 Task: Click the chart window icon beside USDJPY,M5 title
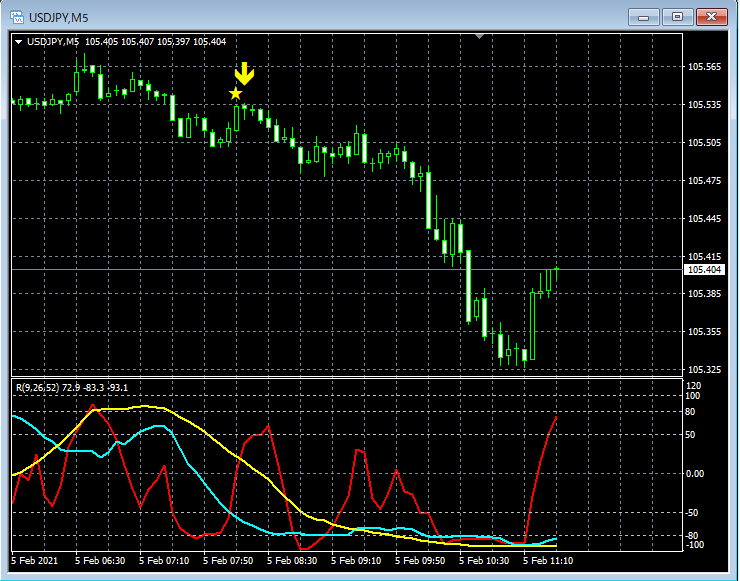pos(17,18)
